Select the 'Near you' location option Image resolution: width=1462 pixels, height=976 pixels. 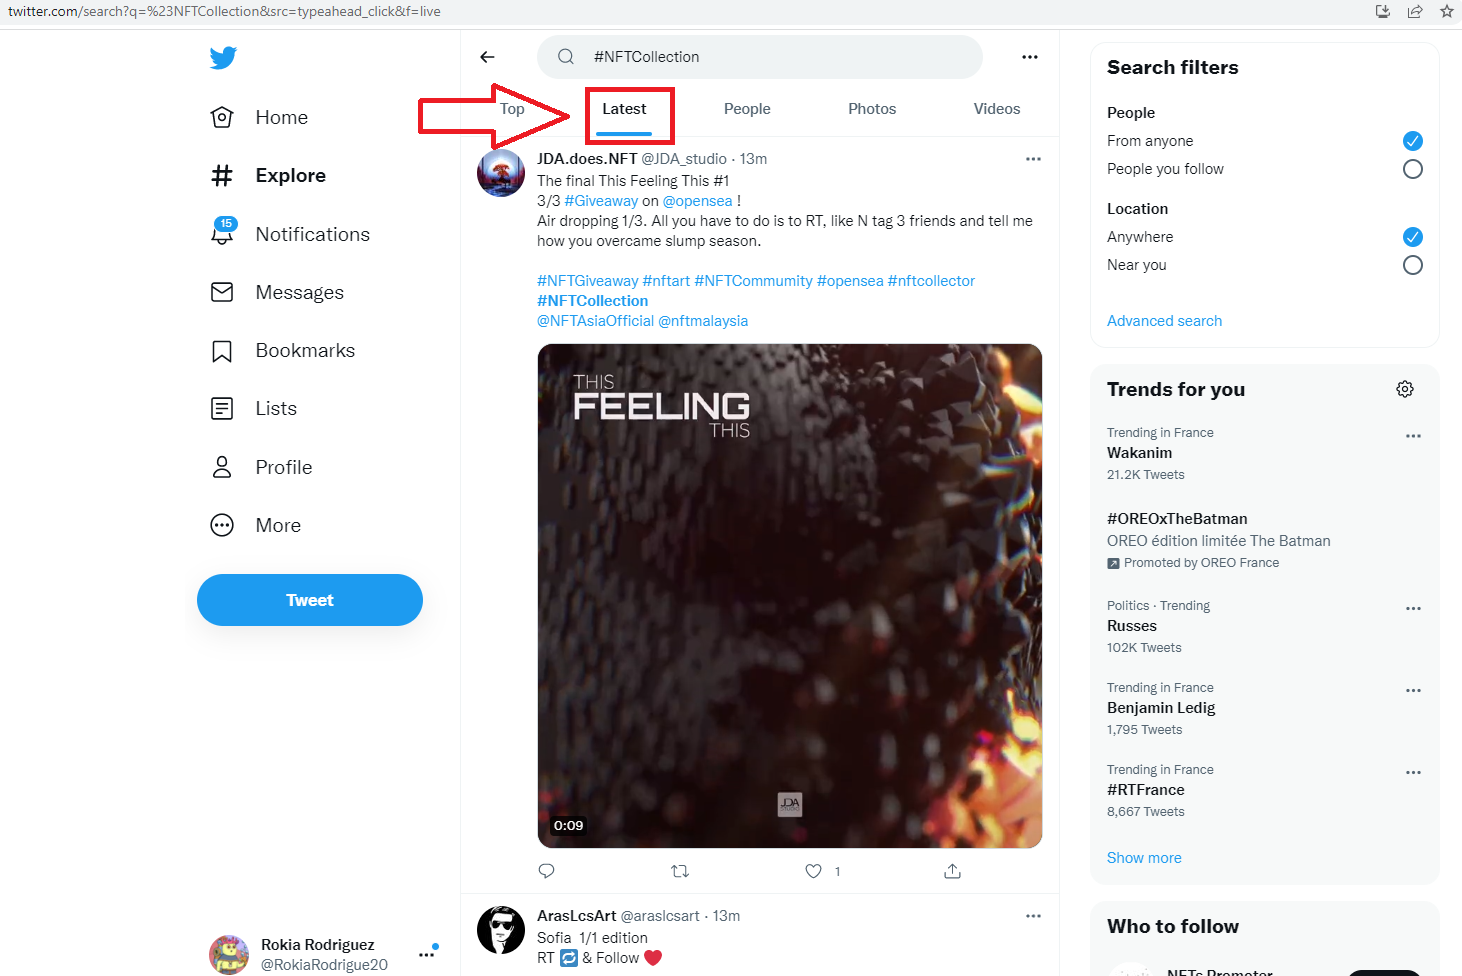(1412, 265)
